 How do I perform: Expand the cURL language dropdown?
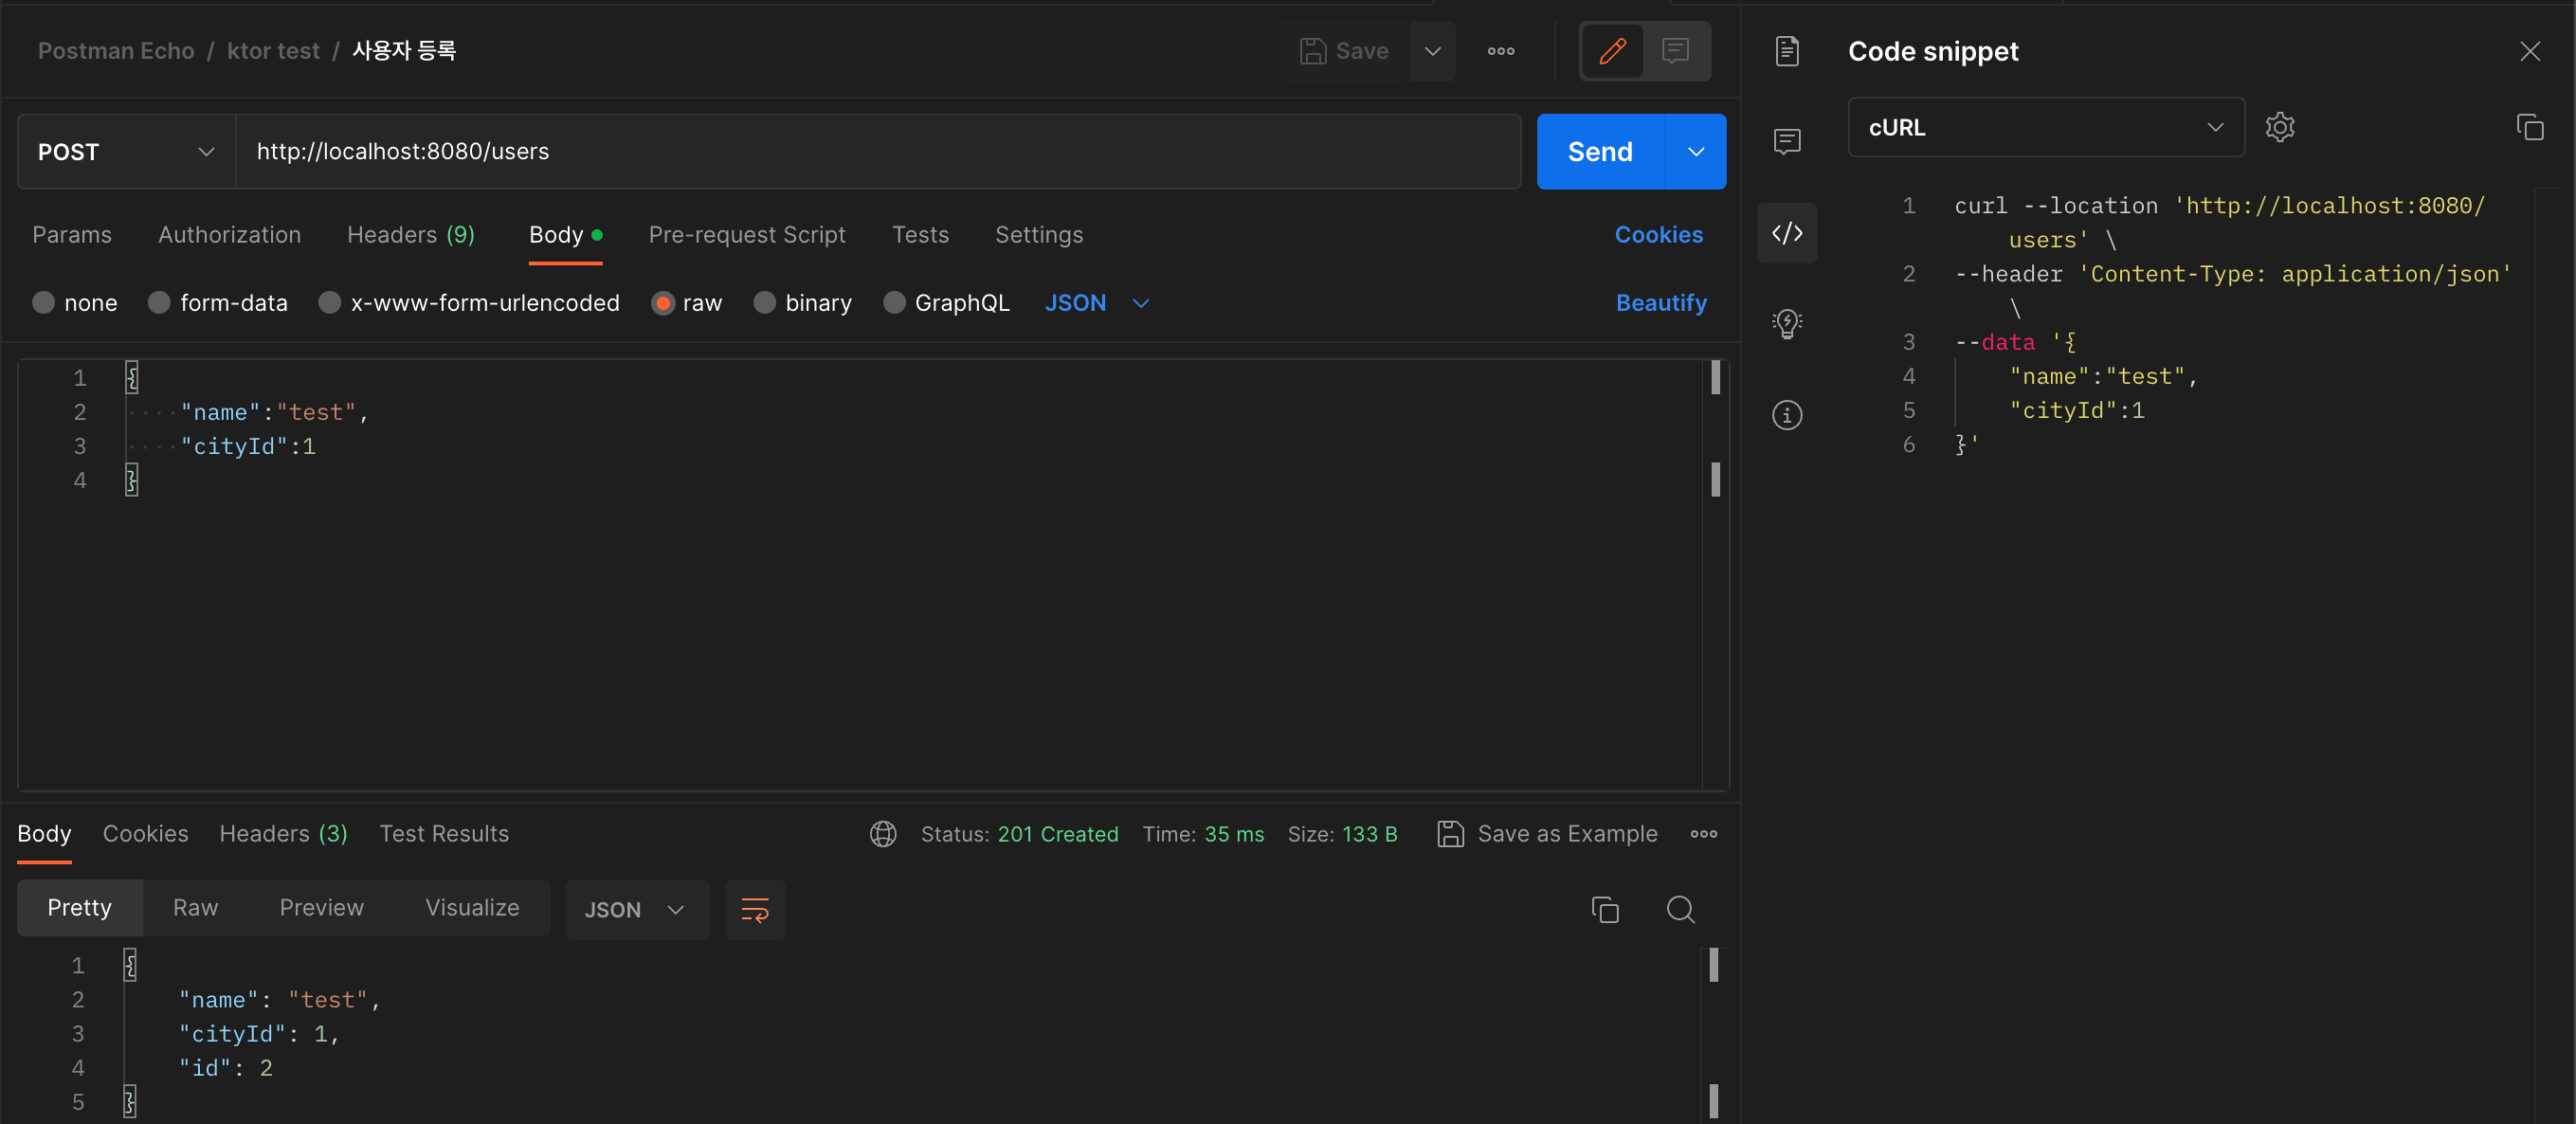tap(2045, 128)
